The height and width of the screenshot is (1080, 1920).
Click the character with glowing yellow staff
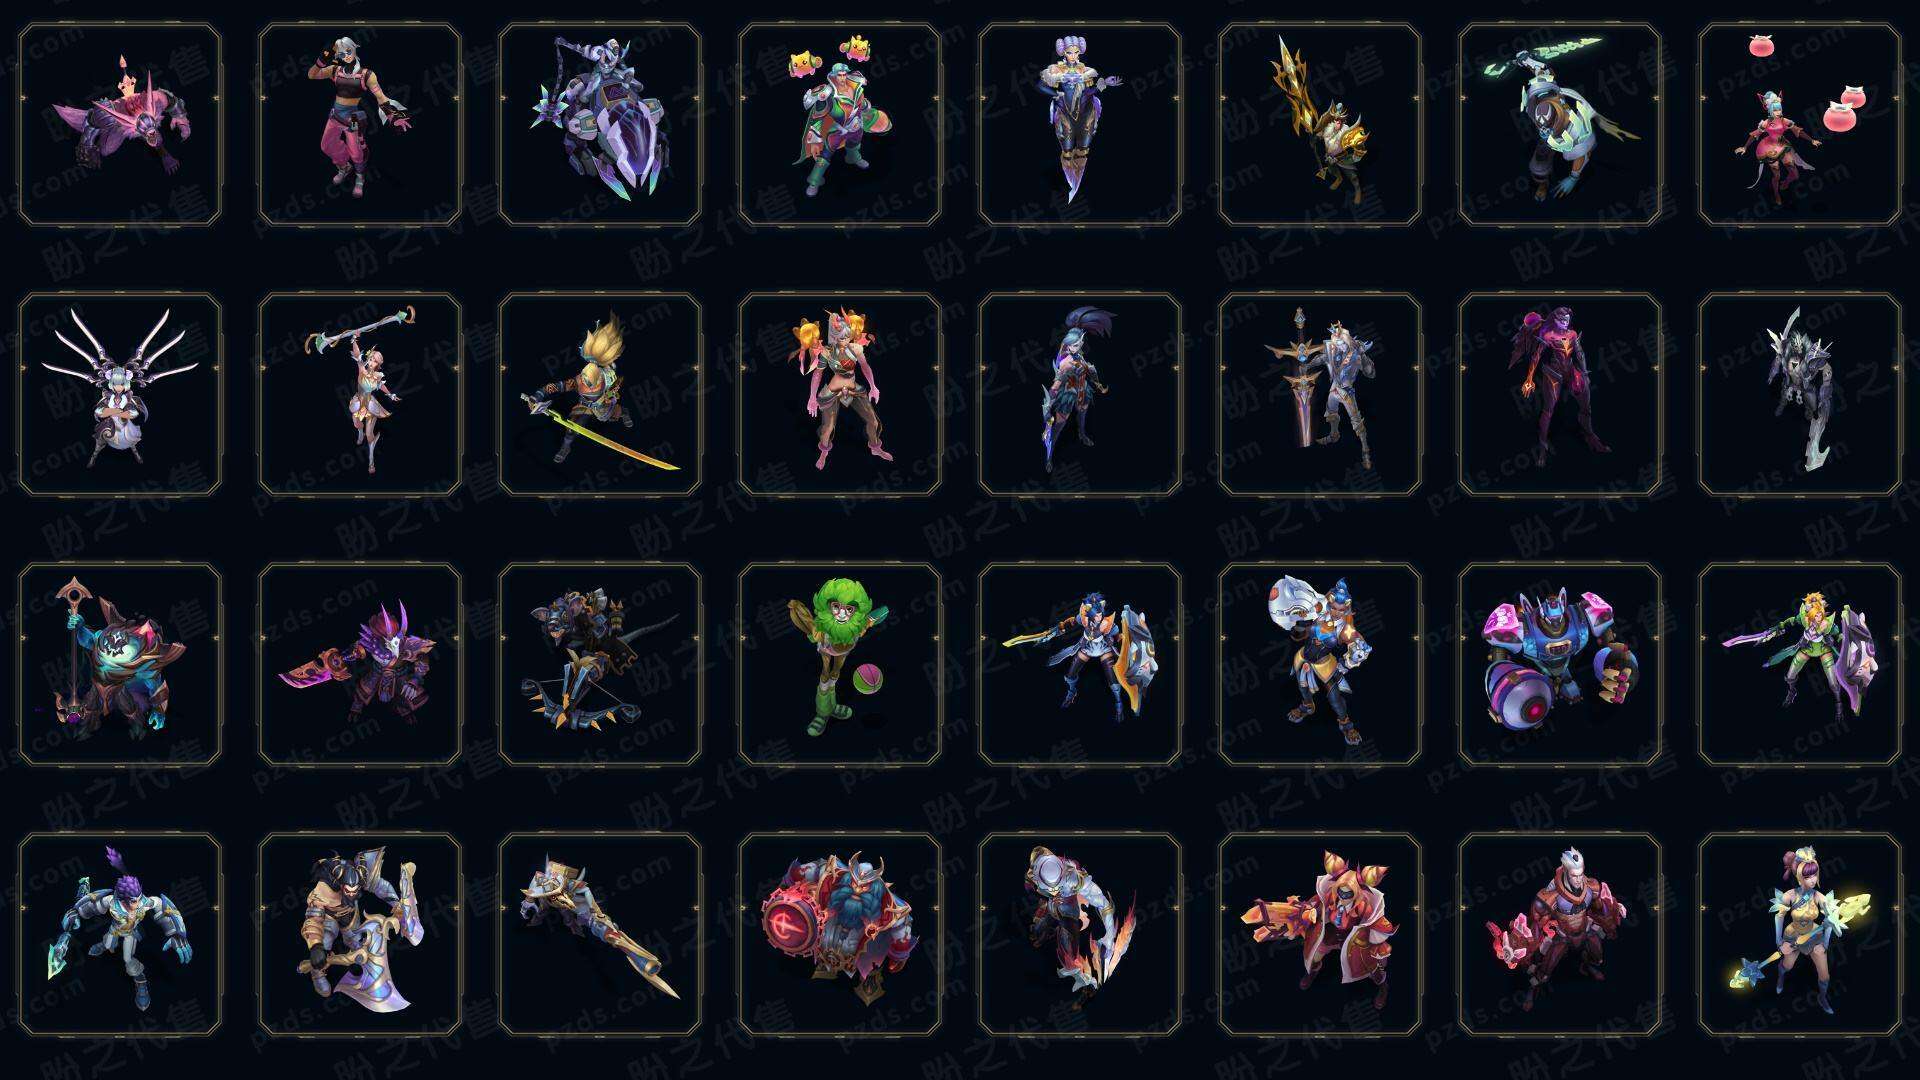1800,934
